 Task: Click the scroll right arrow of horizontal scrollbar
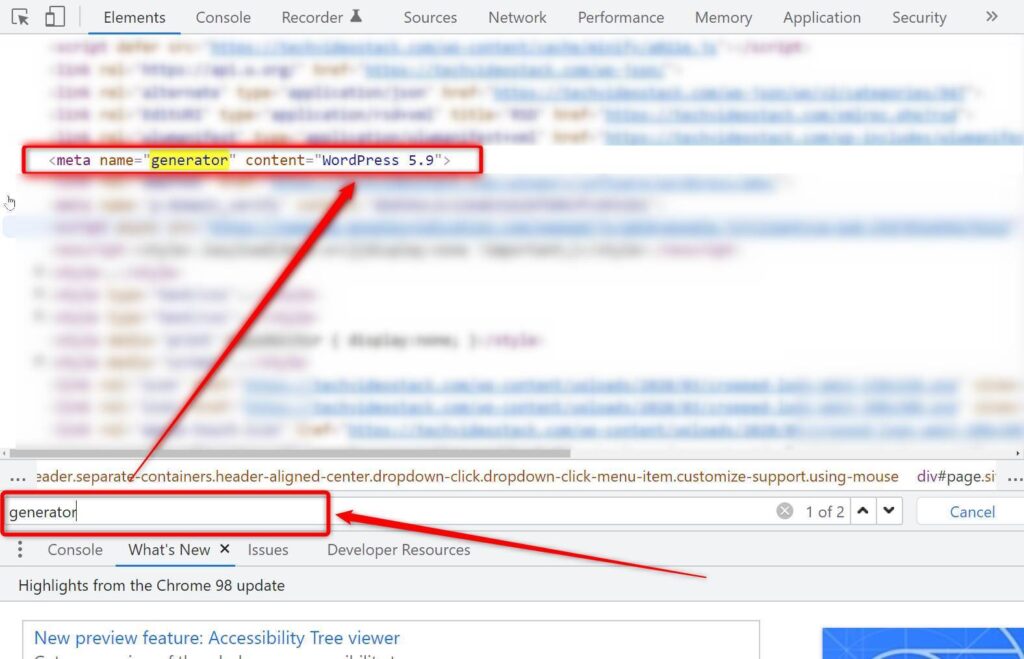[1017, 453]
